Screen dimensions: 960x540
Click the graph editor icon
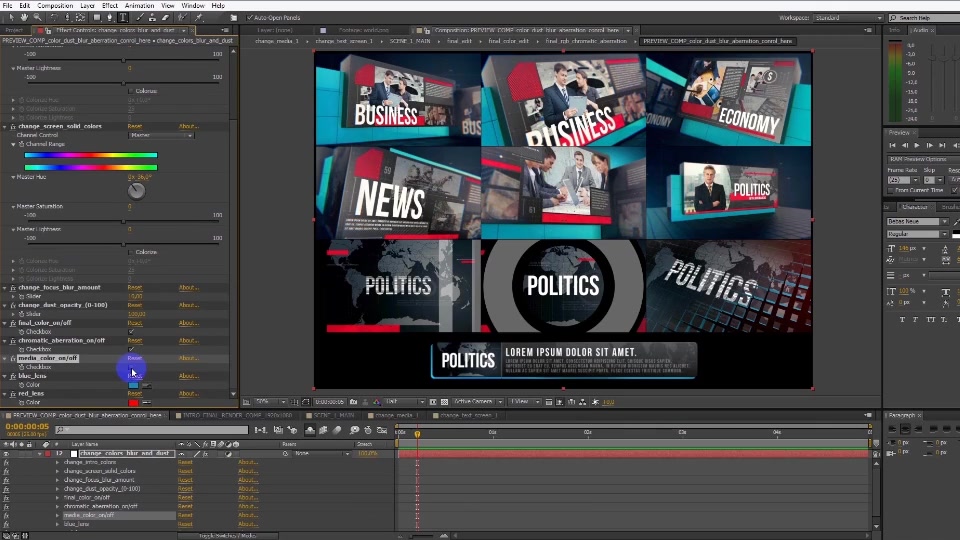382,430
